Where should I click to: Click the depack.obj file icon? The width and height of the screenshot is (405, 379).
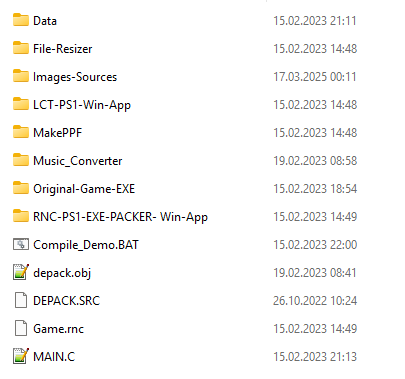tap(21, 272)
